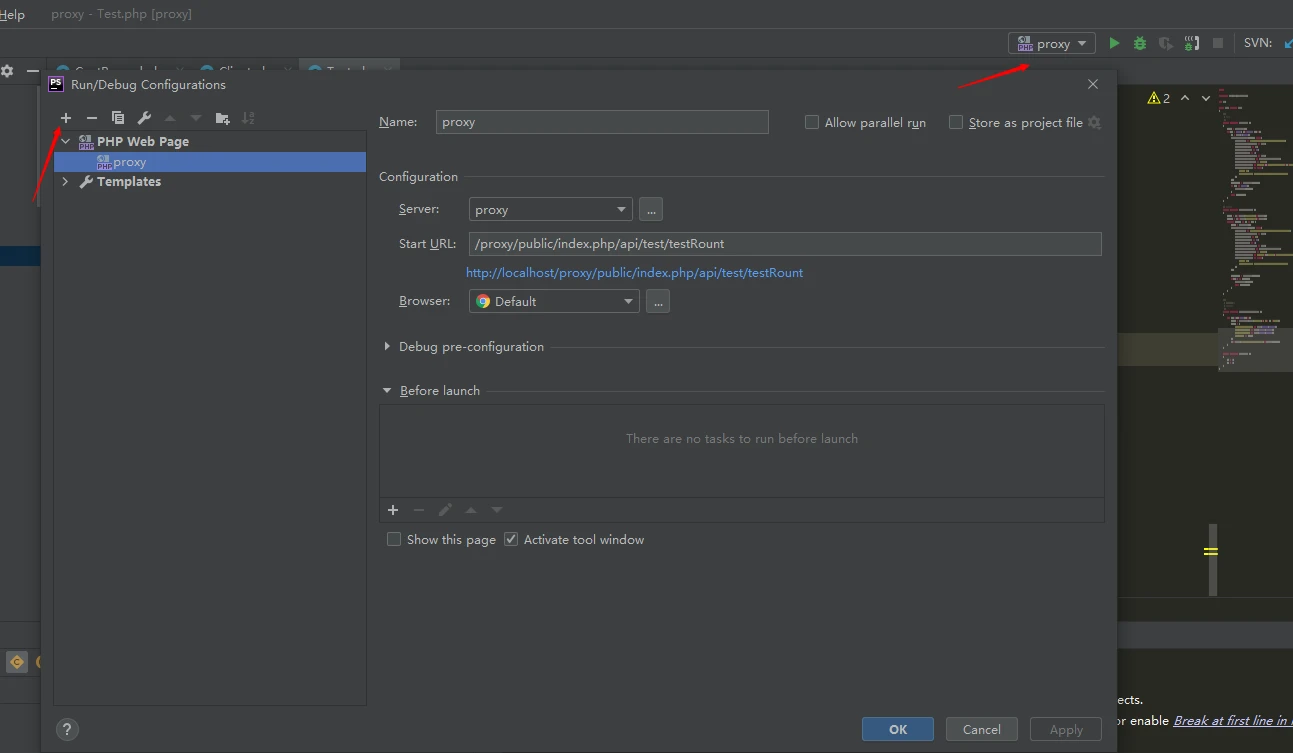This screenshot has height=753, width=1293.
Task: Enable Allow parallel run checkbox
Action: [812, 122]
